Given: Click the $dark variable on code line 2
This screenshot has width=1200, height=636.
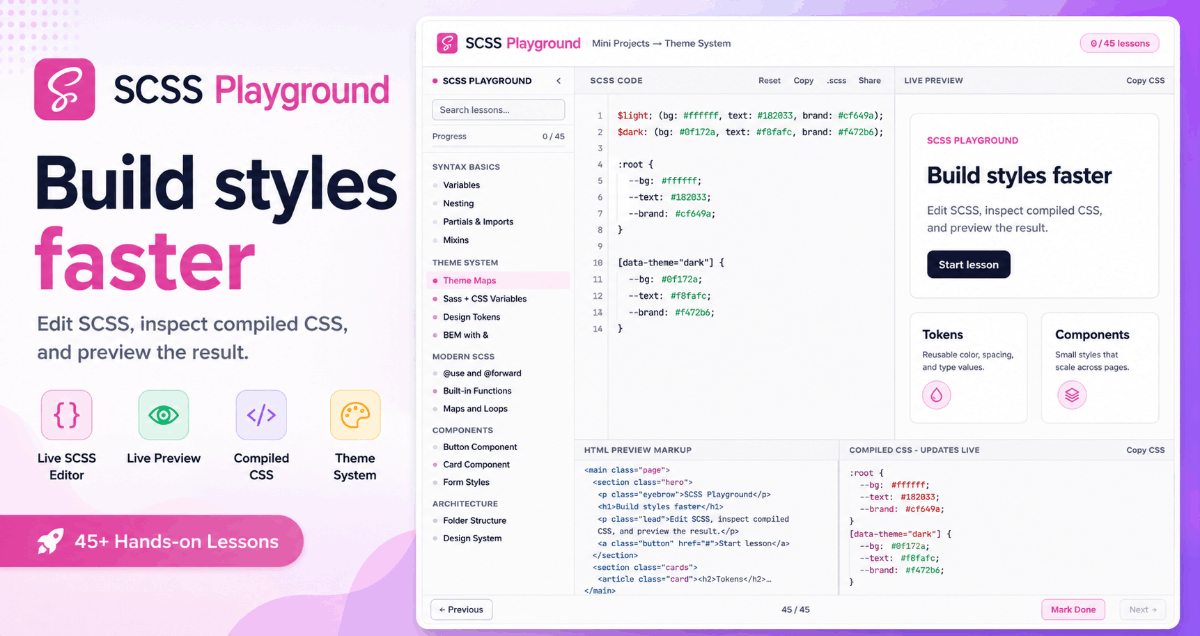Looking at the screenshot, I should [631, 132].
